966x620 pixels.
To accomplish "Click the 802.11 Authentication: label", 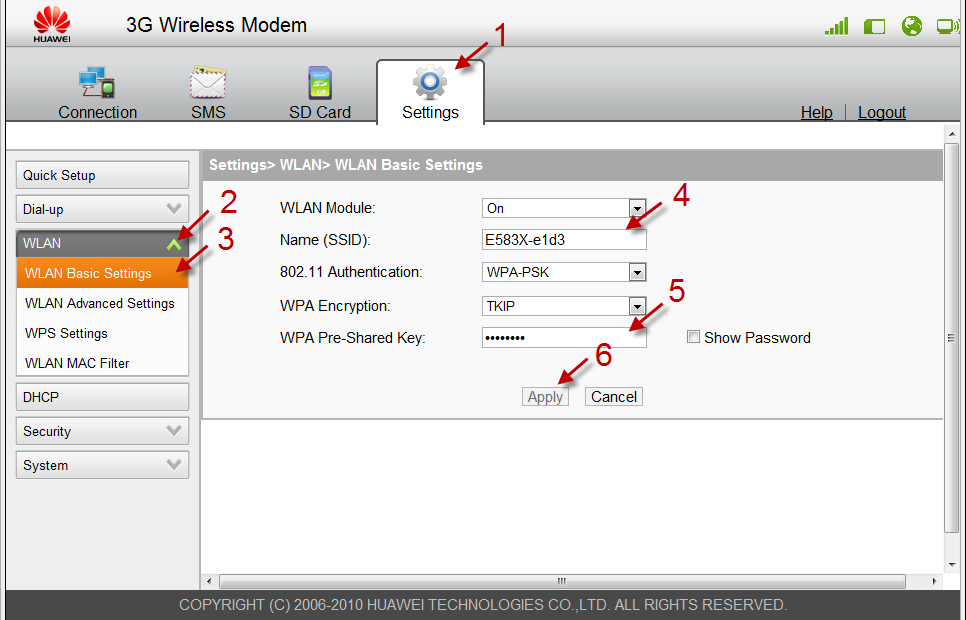I will tap(351, 272).
